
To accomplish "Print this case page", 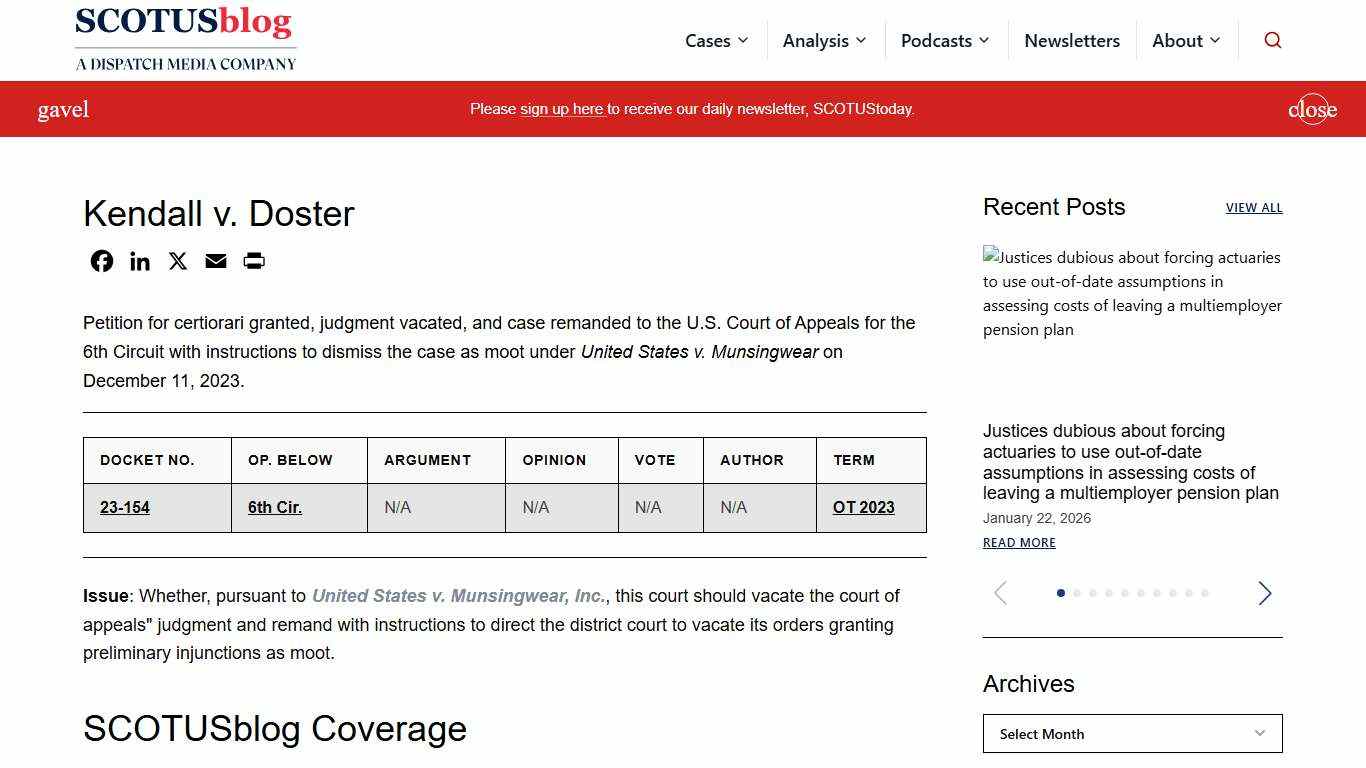I will (x=254, y=261).
